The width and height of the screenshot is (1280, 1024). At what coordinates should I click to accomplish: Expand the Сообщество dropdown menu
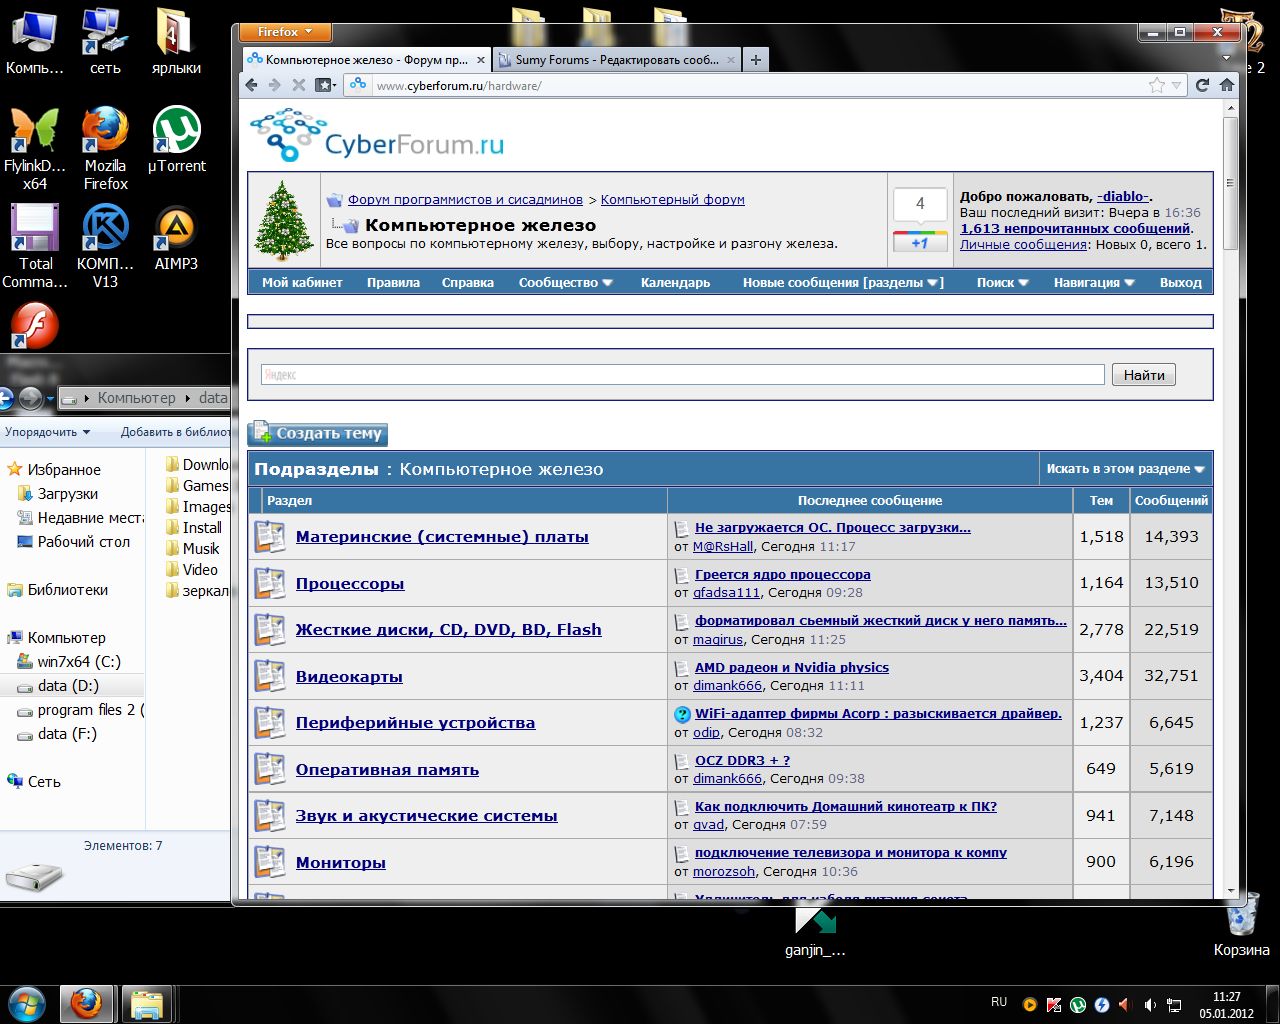tap(565, 283)
